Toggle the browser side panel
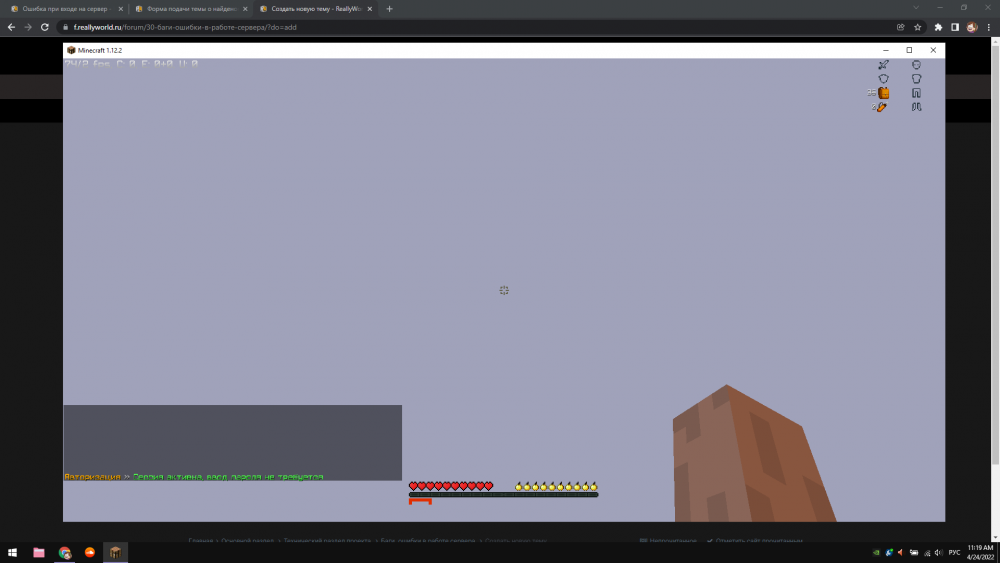This screenshot has height=563, width=1000. pyautogui.click(x=955, y=27)
